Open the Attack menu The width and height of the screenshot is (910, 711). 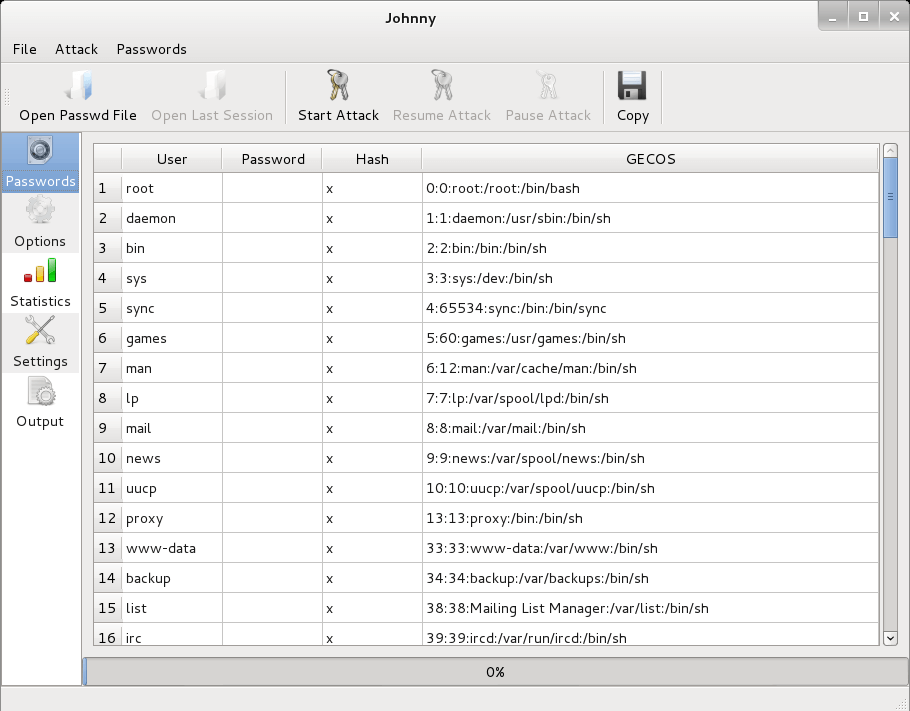(76, 49)
